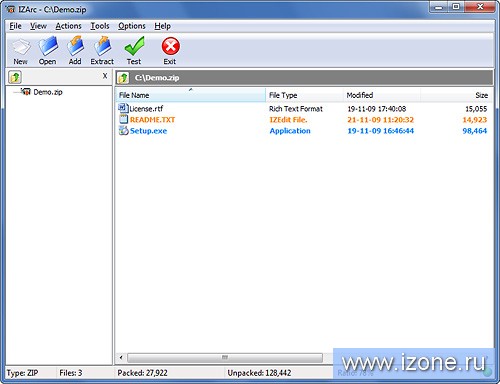500x384 pixels.
Task: Click the Unpacked: 128,442 status entry
Action: pyautogui.click(x=259, y=373)
